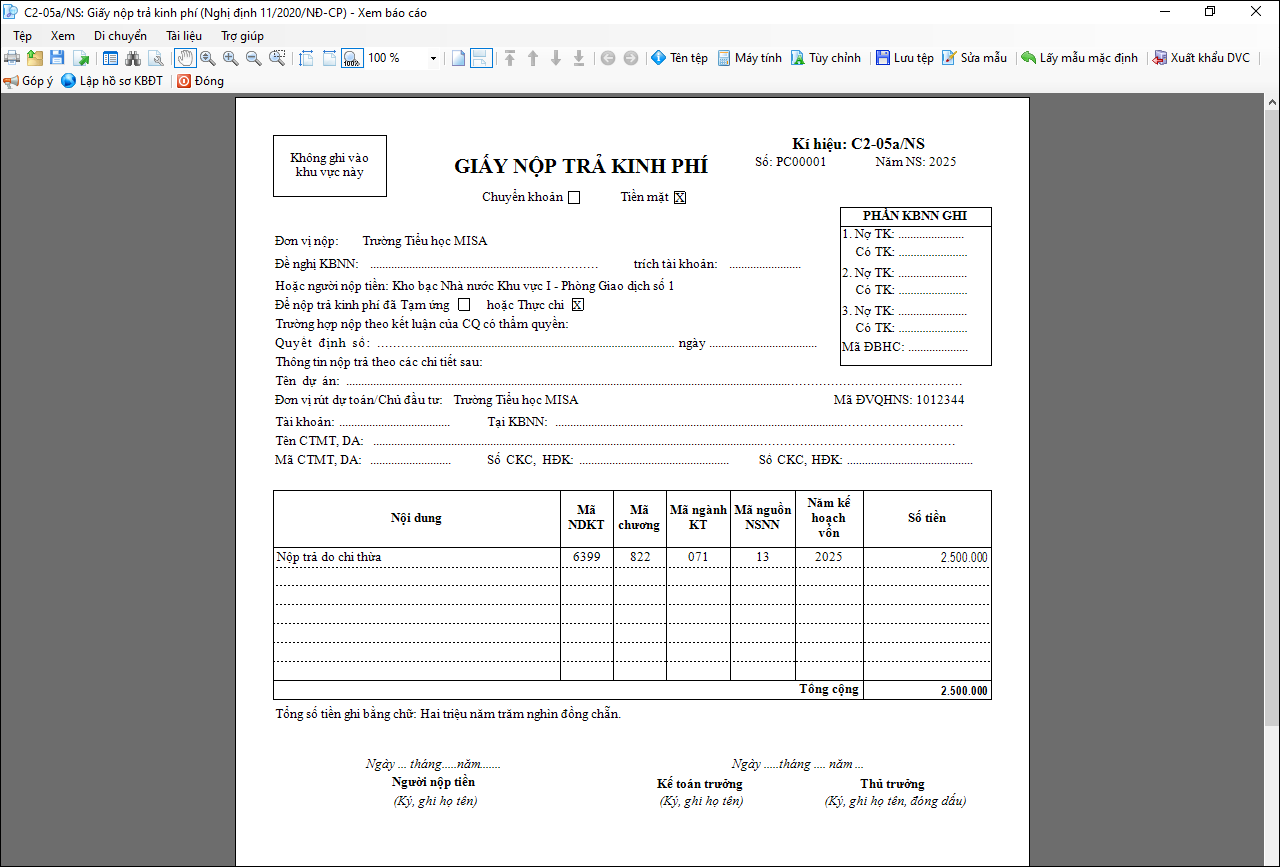Click Xuất khẩu DVC export button

1201,58
